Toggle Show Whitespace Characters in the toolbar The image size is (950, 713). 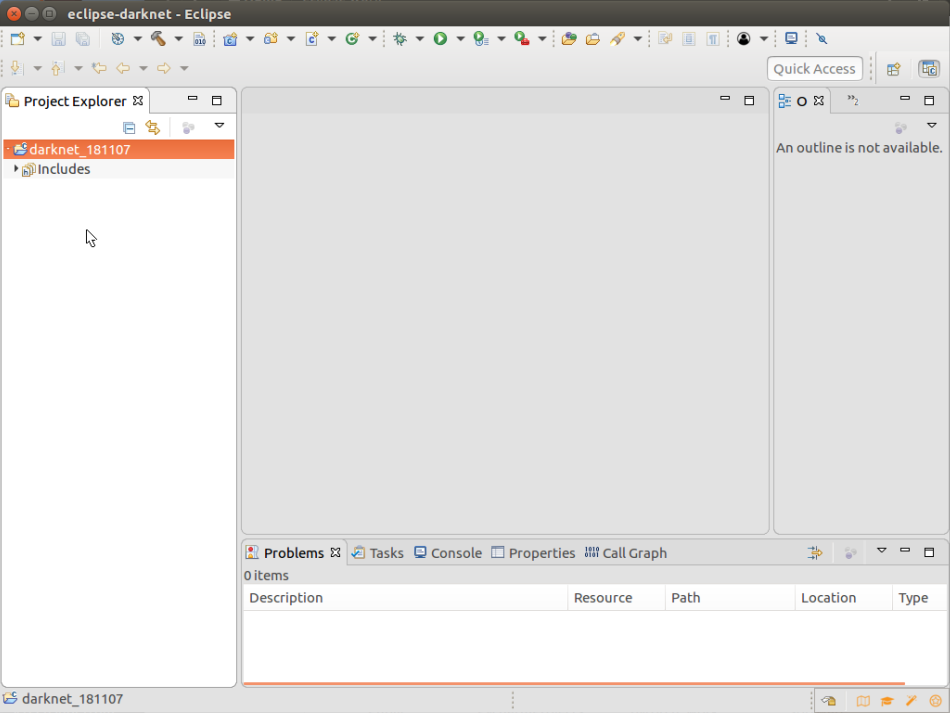[x=712, y=38]
